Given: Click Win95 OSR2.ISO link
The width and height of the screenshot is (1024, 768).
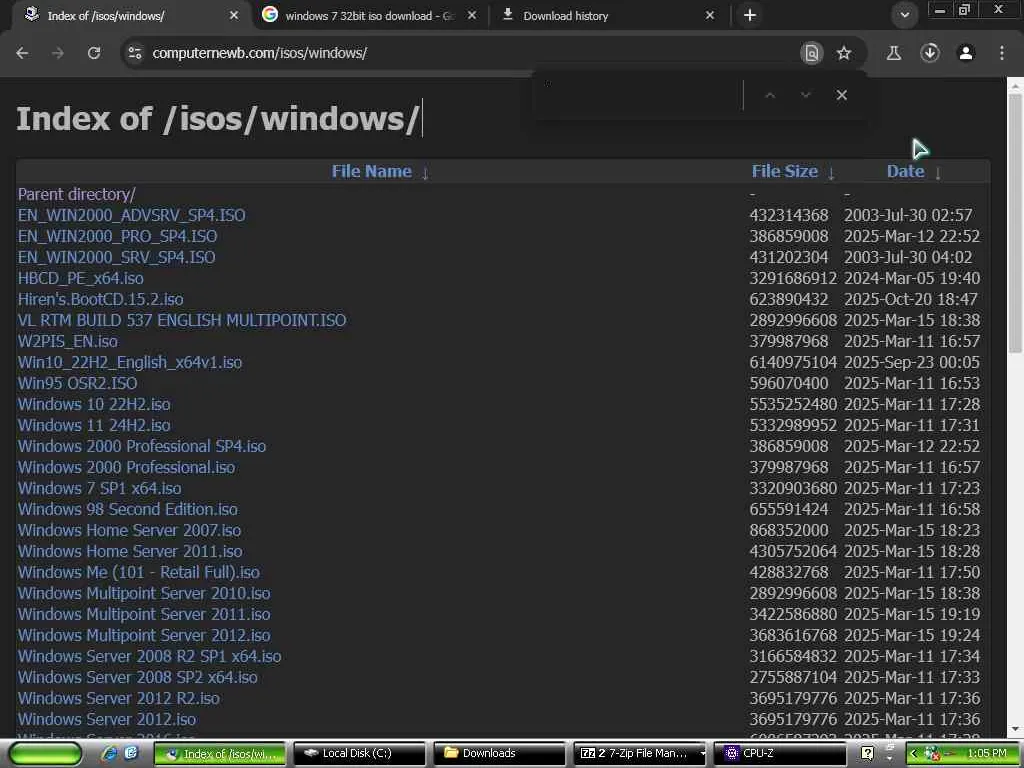Looking at the screenshot, I should tap(78, 383).
